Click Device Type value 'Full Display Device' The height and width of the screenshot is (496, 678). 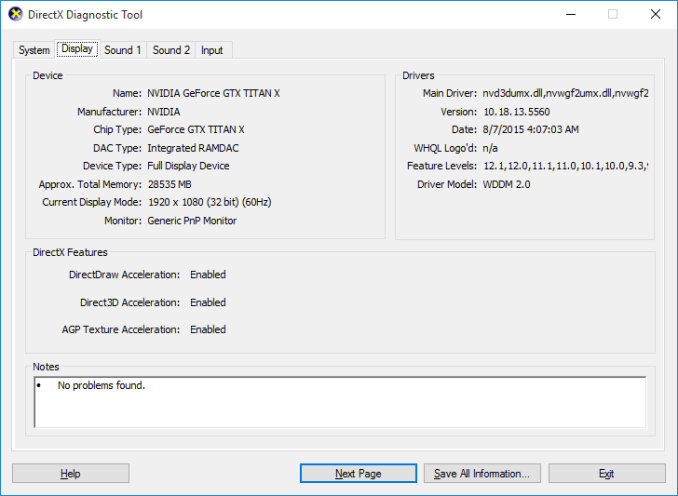pos(189,166)
